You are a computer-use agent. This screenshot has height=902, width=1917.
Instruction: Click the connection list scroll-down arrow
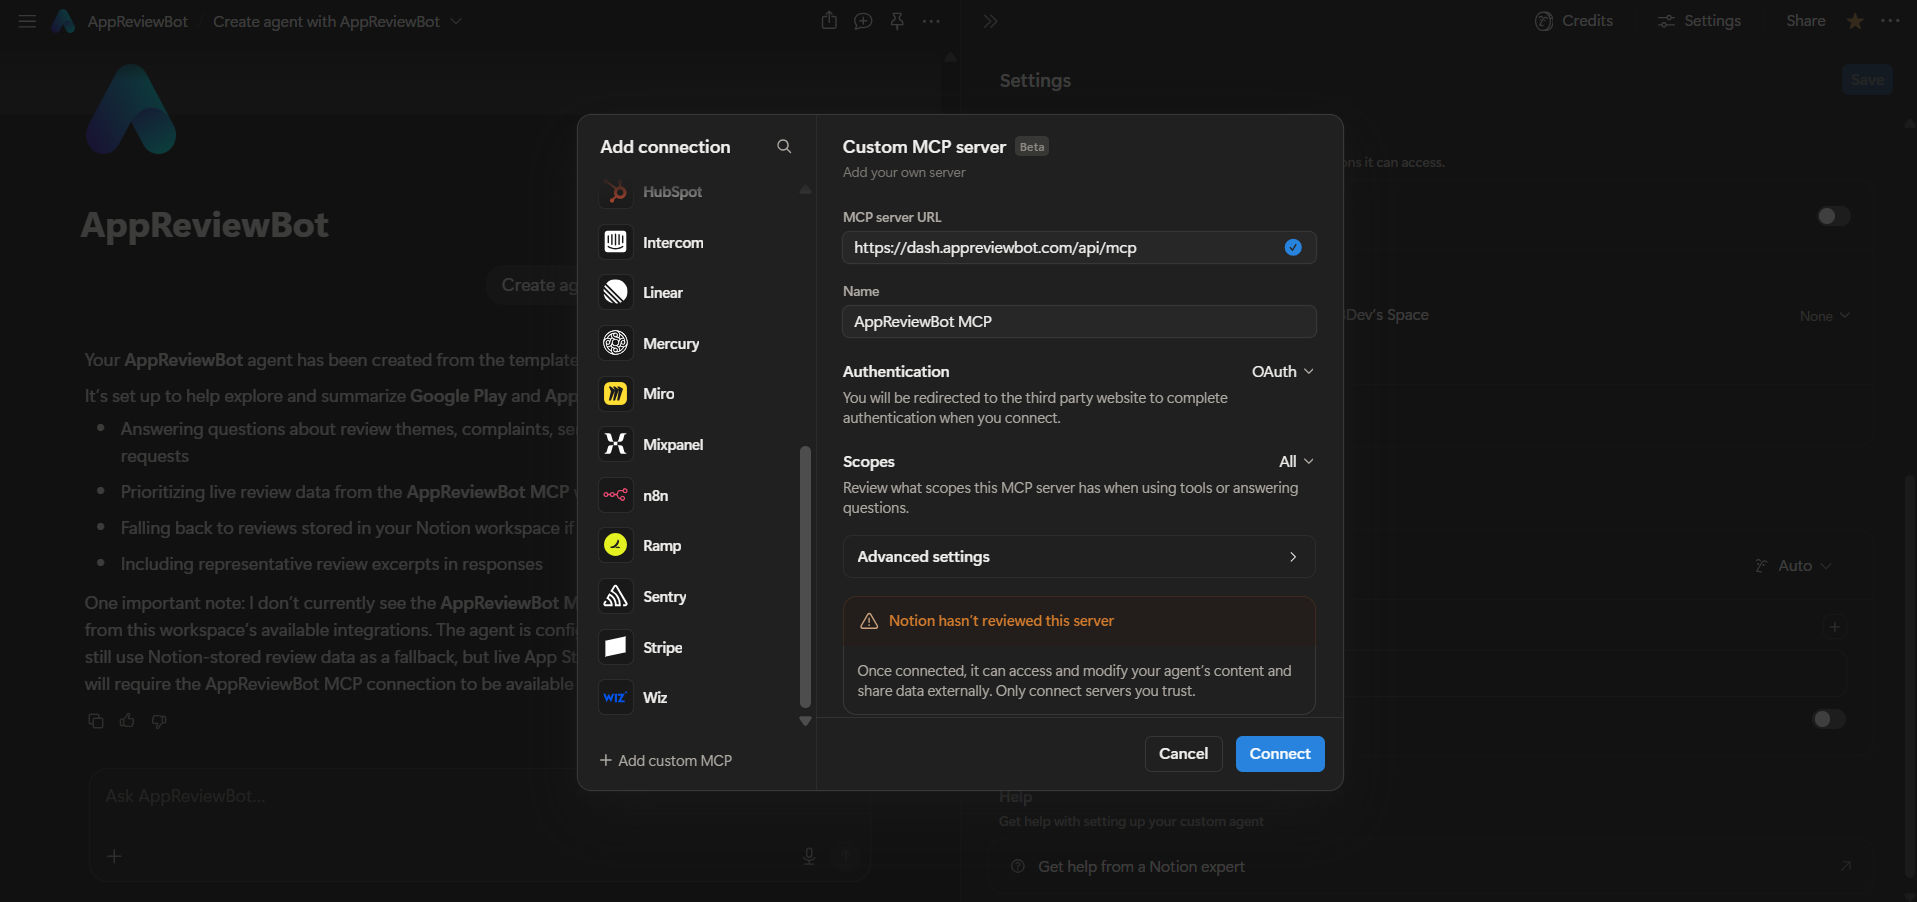tap(805, 721)
